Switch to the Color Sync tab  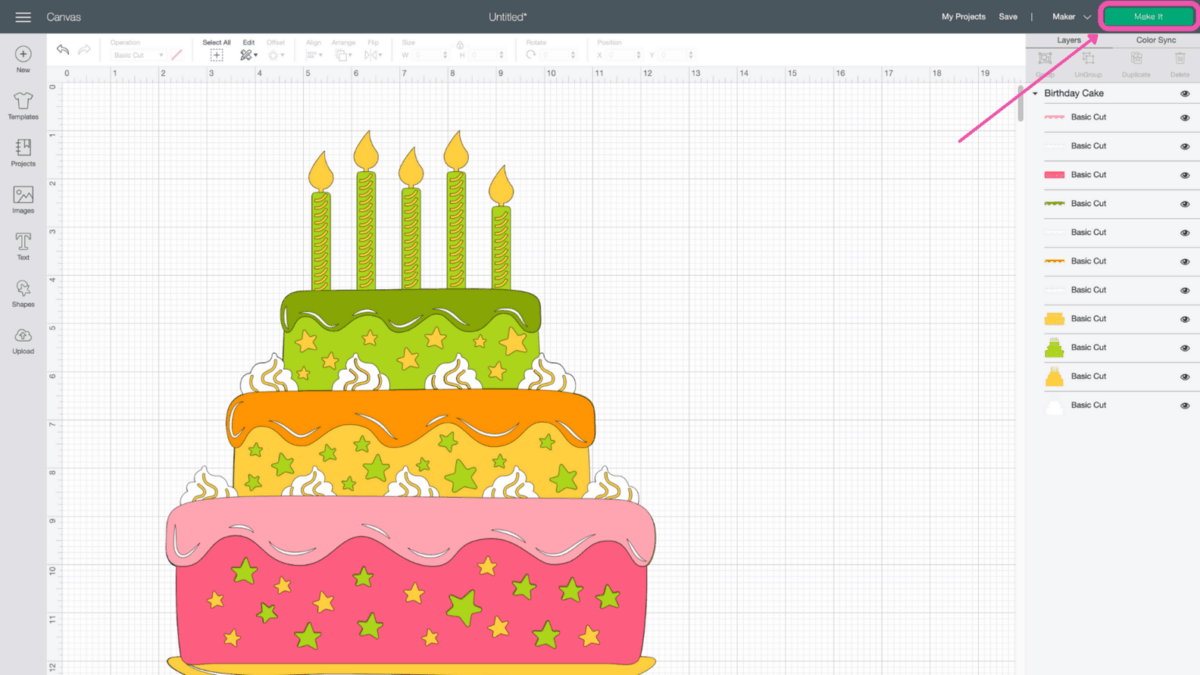(x=1156, y=40)
